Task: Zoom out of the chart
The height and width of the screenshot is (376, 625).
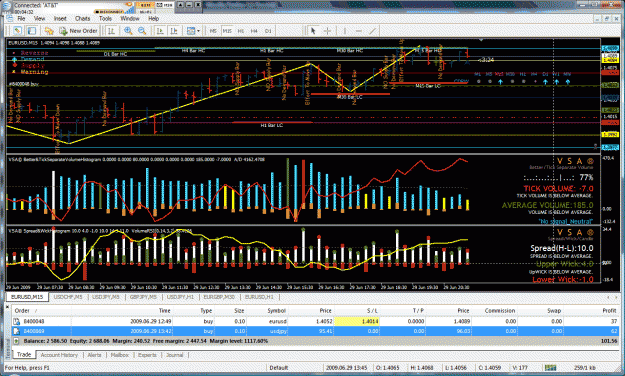Action: (x=142, y=31)
